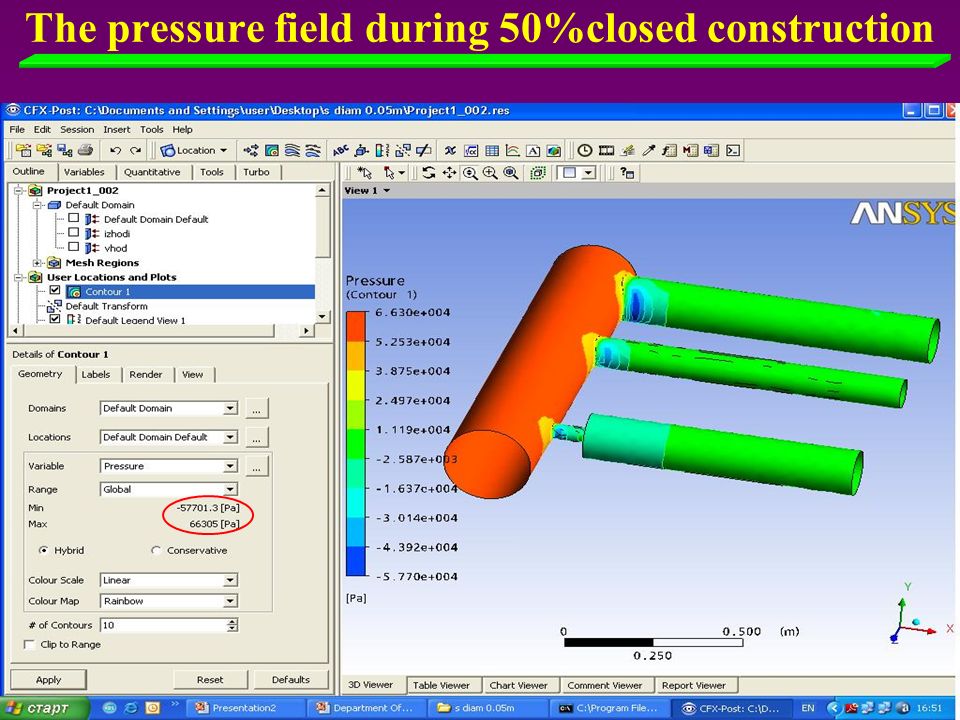960x720 pixels.
Task: Click the Pan view icon in viewer toolbar
Action: tap(449, 173)
